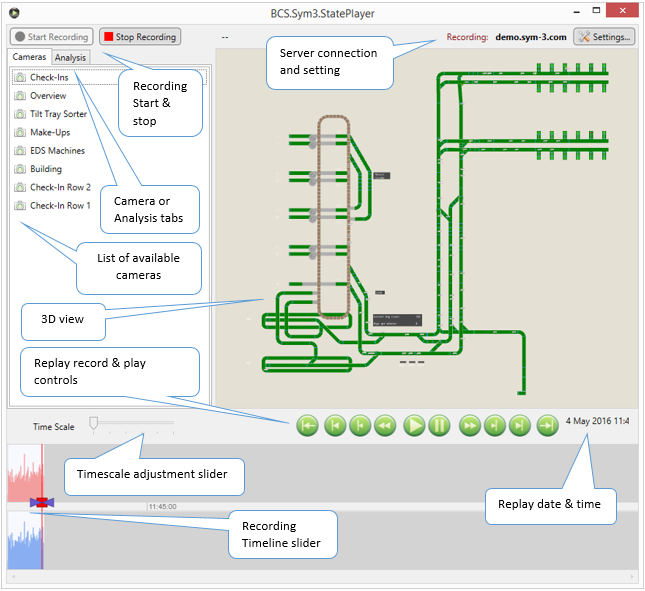Click the fast-forward double-arrow button
The width and height of the screenshot is (645, 591).
[x=469, y=426]
